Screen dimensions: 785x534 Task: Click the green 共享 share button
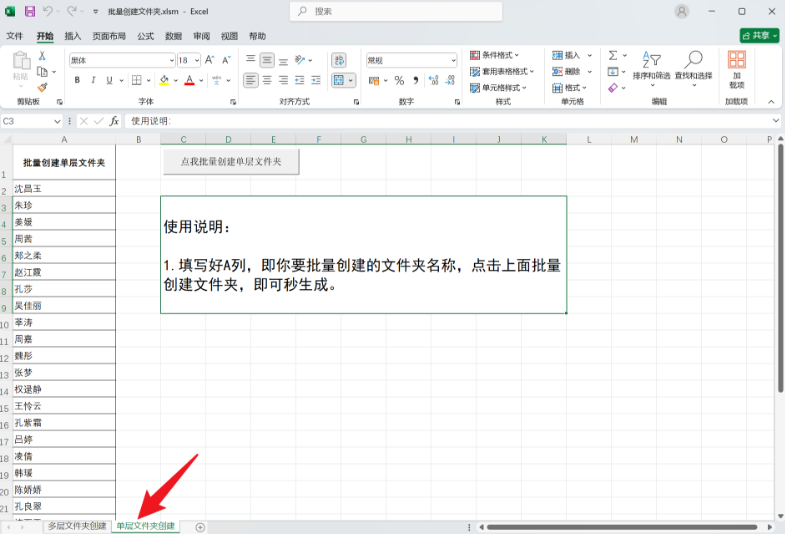click(759, 36)
